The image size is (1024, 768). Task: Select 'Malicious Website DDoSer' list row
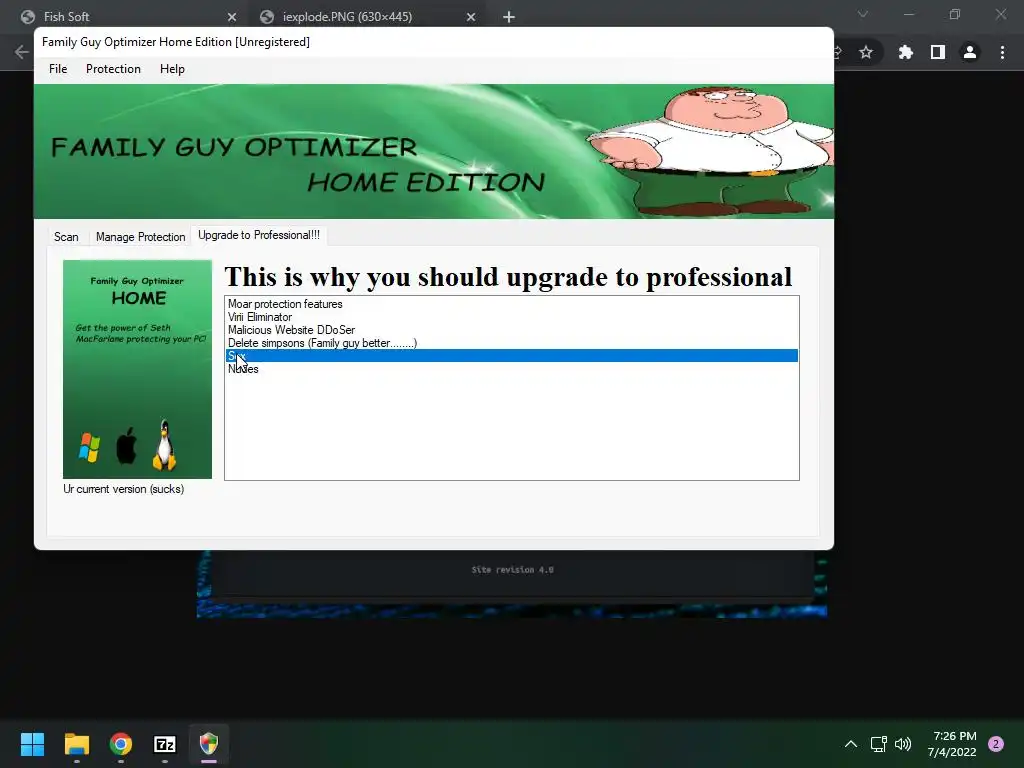tap(511, 330)
